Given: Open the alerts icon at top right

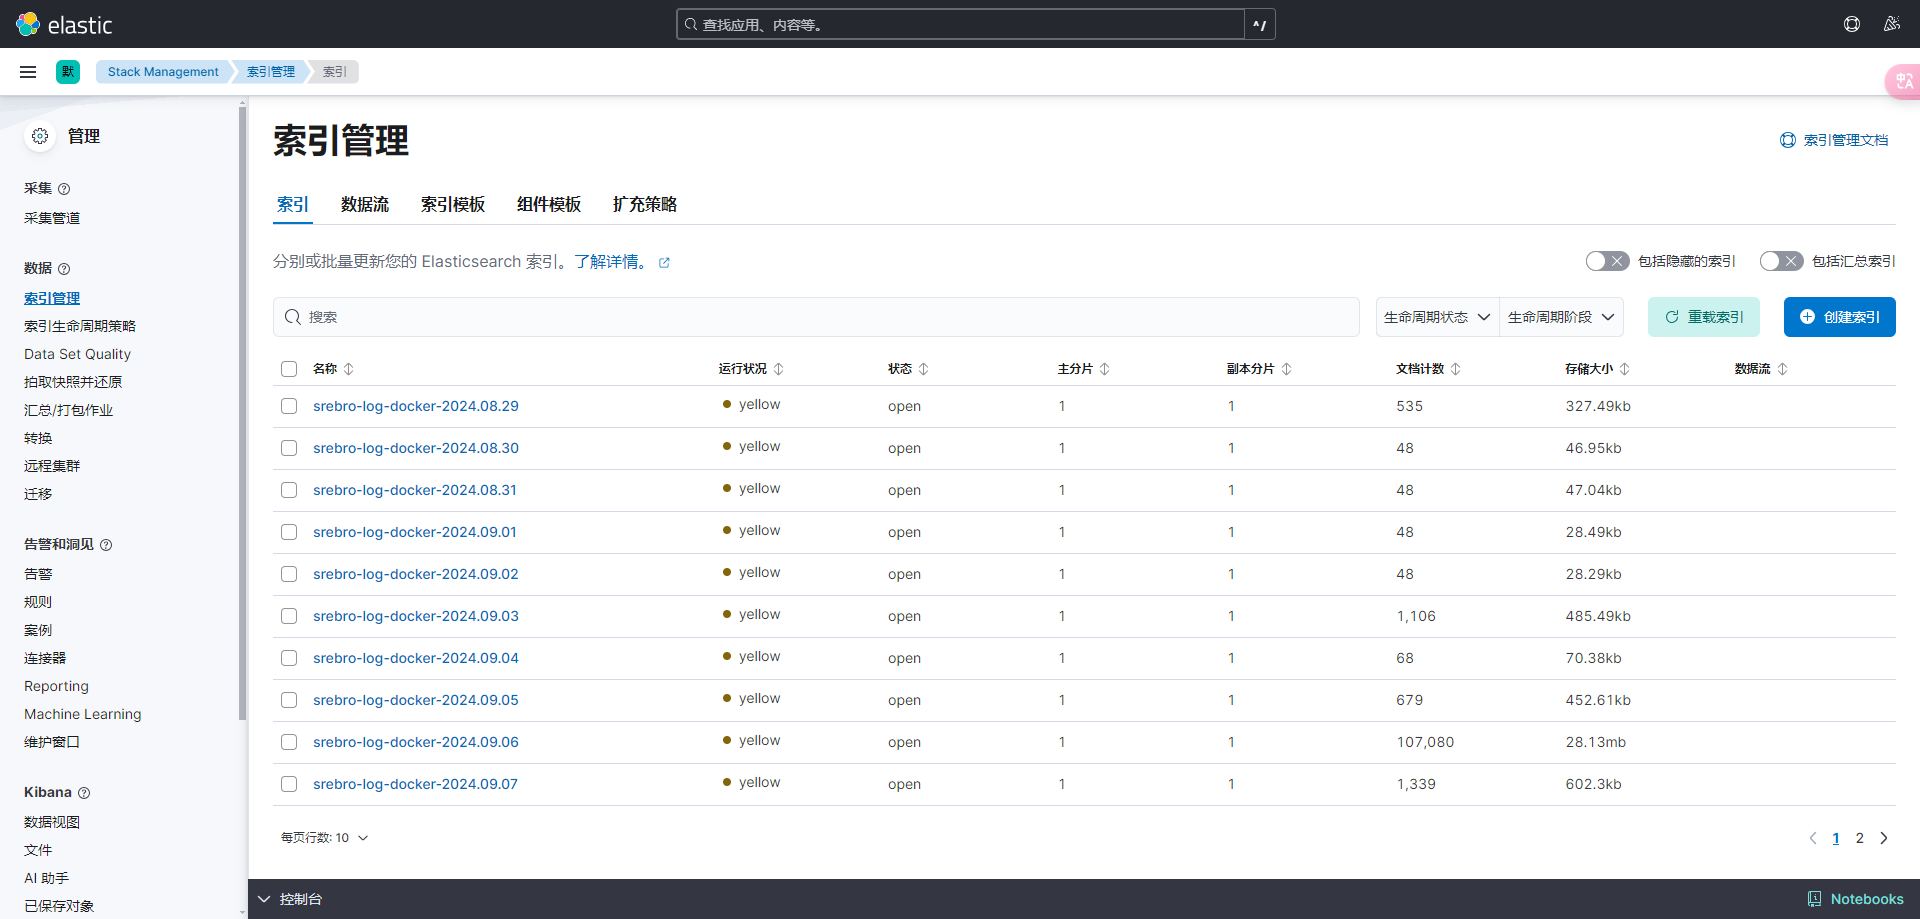Looking at the screenshot, I should tap(1892, 24).
